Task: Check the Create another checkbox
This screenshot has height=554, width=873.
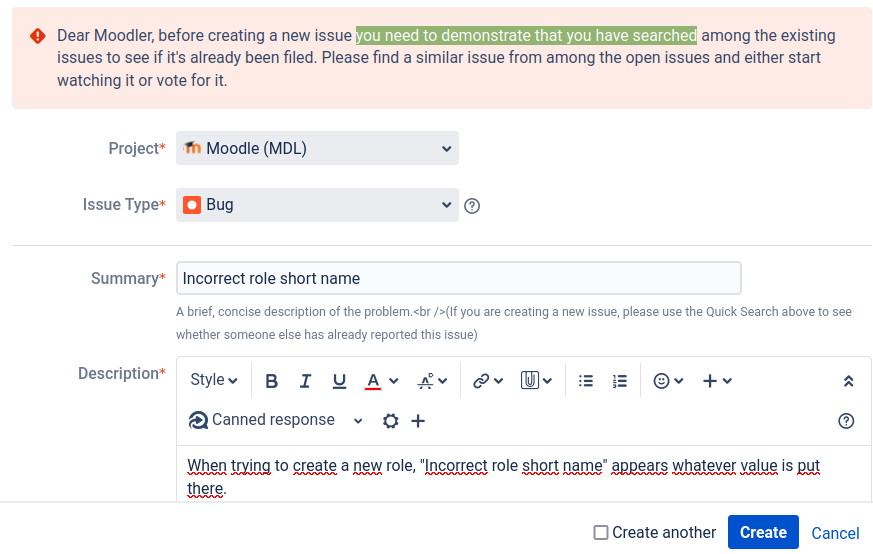Action: click(601, 533)
